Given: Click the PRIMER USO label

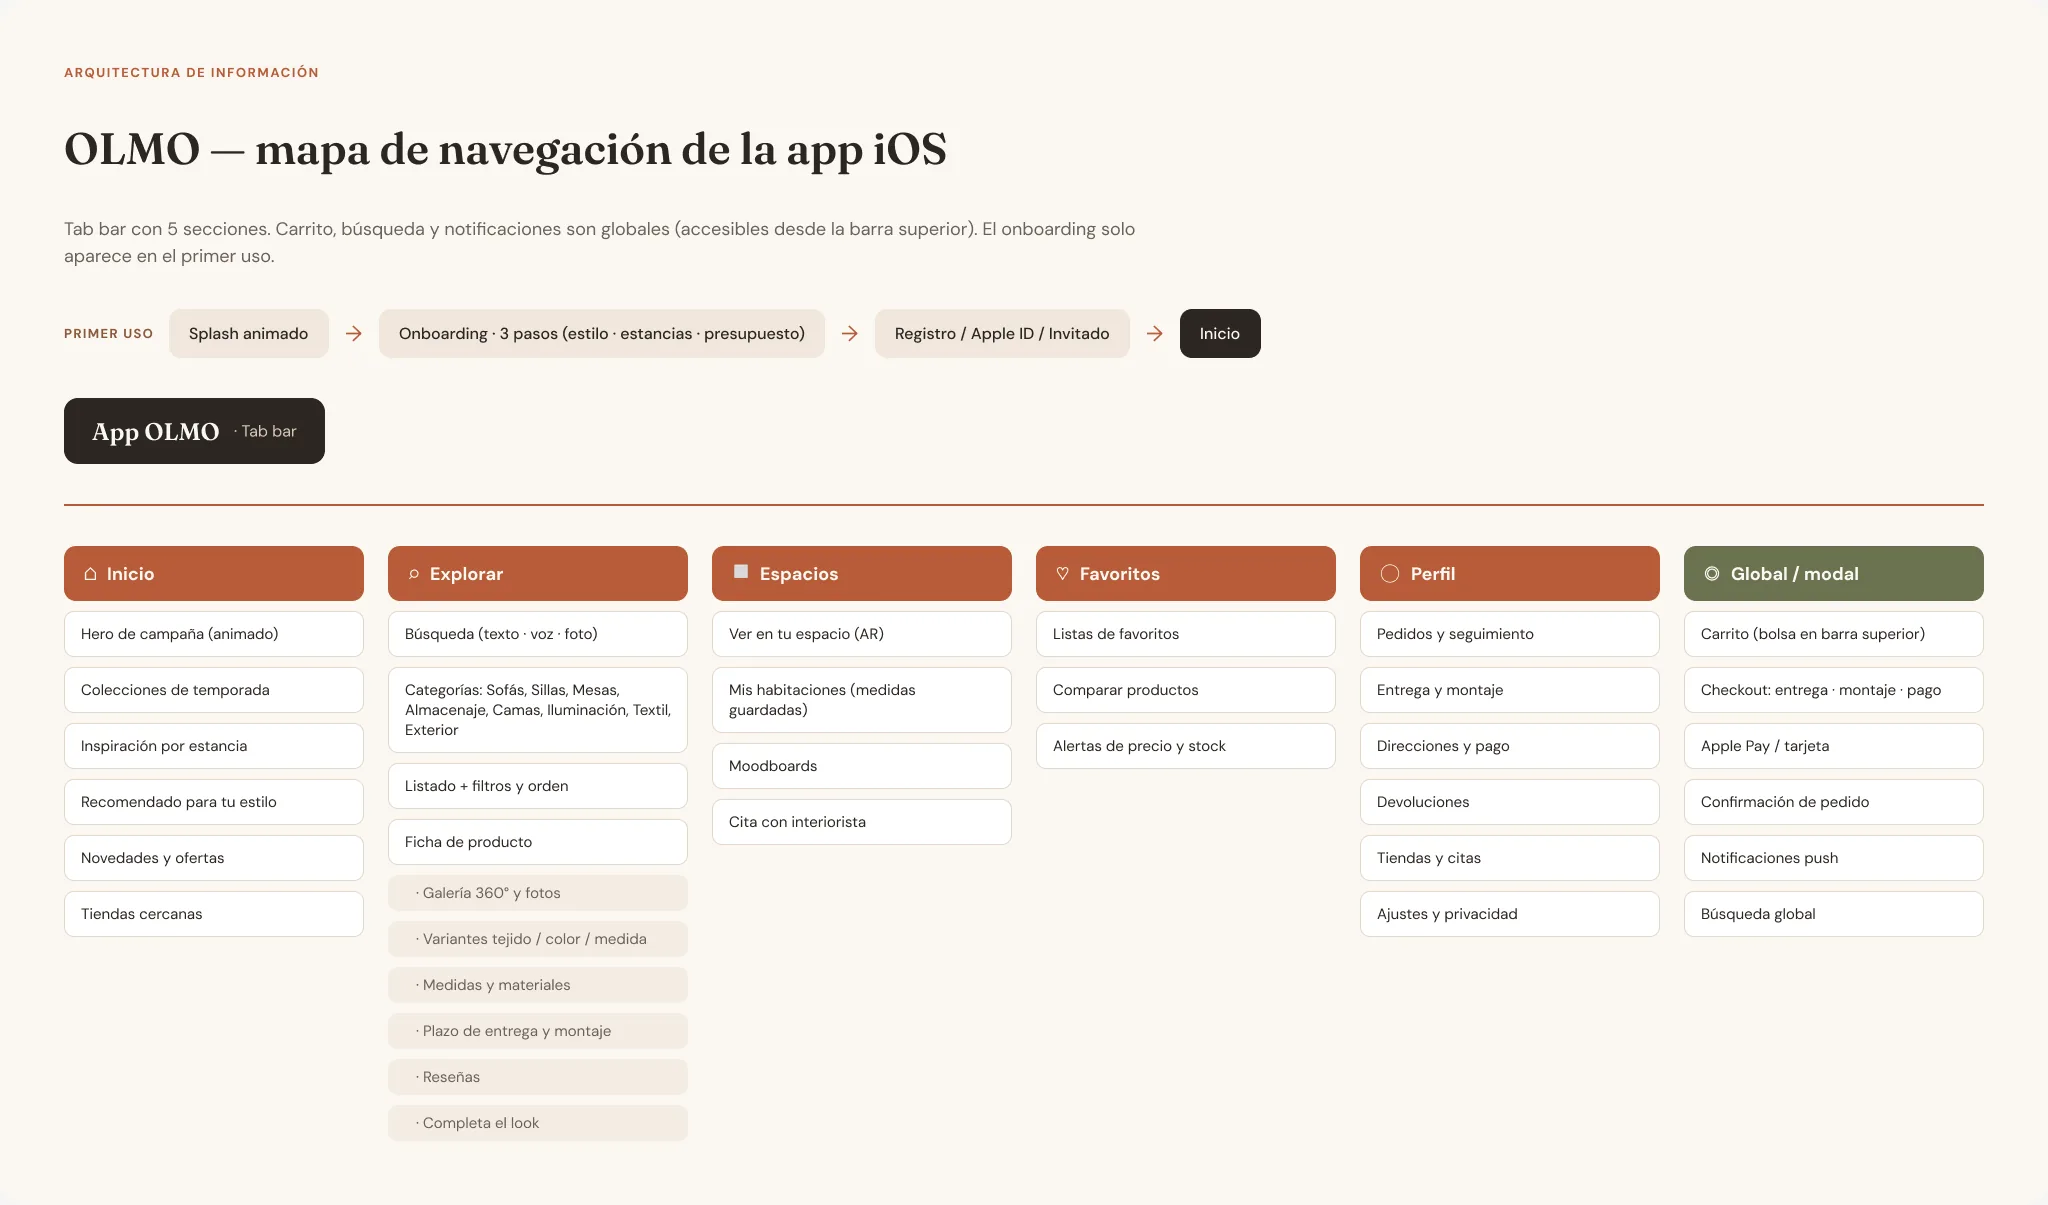Looking at the screenshot, I should coord(108,334).
